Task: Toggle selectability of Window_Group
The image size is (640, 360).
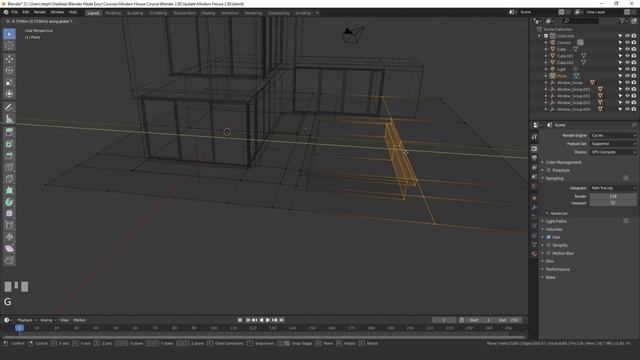Action: [x=620, y=82]
